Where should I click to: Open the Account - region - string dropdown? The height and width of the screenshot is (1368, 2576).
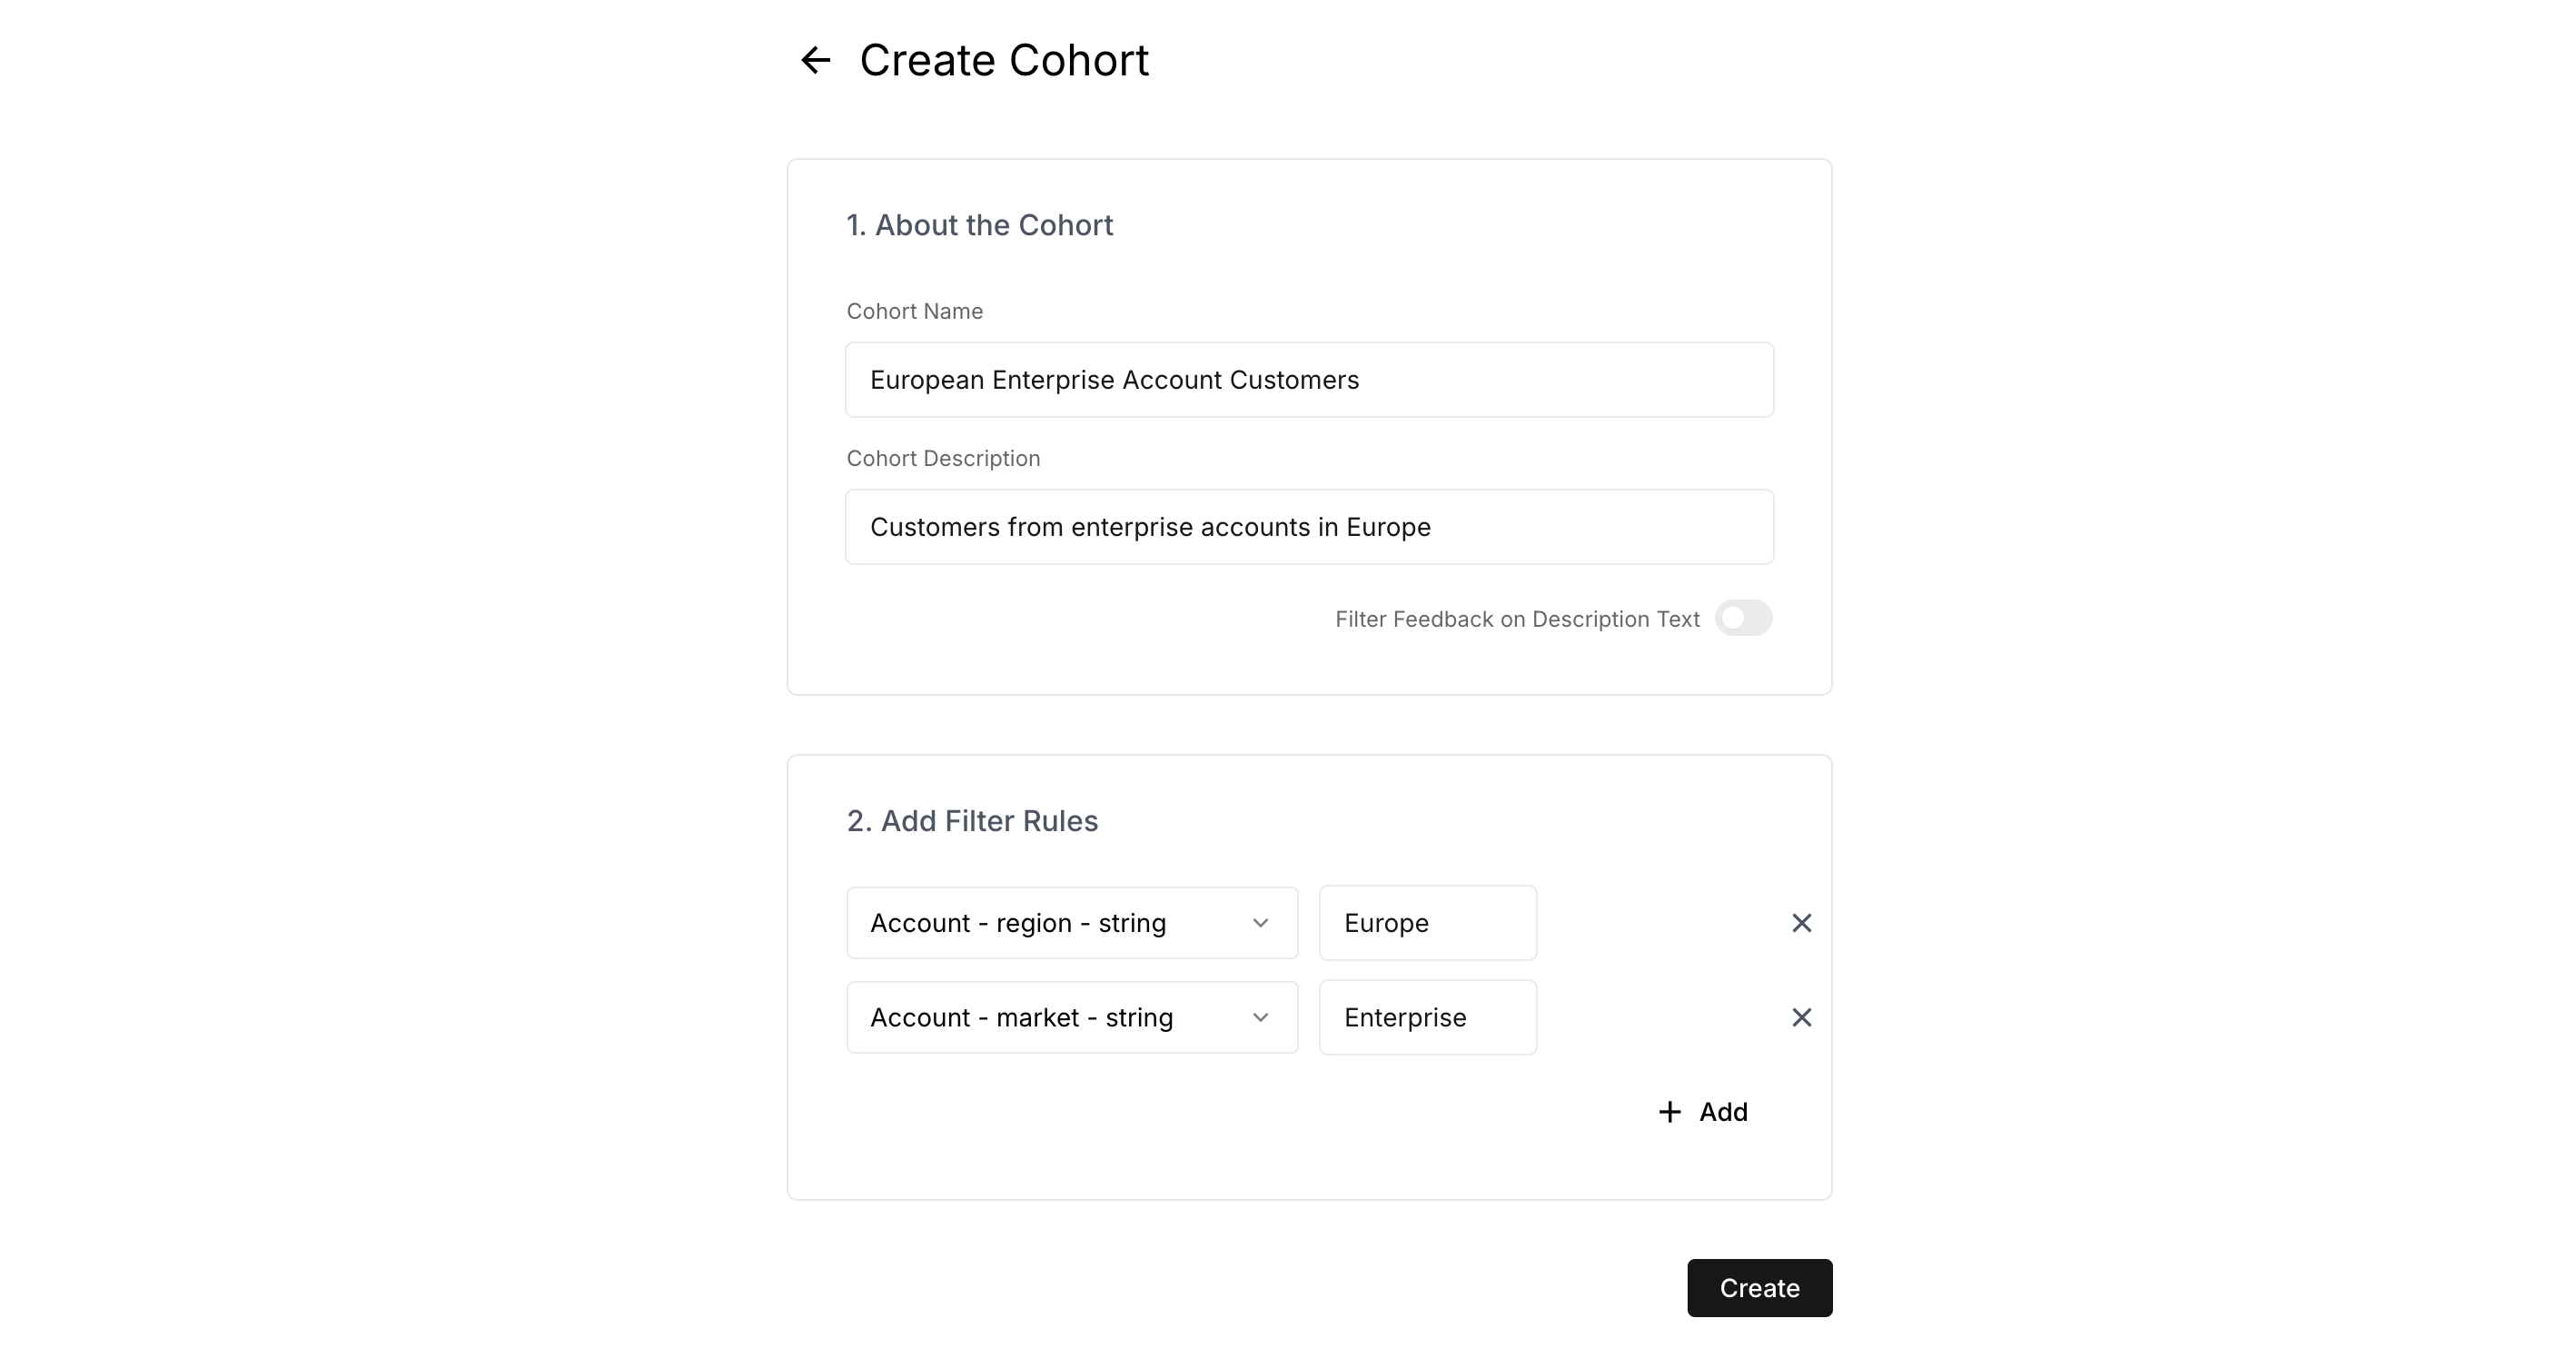[1050, 923]
